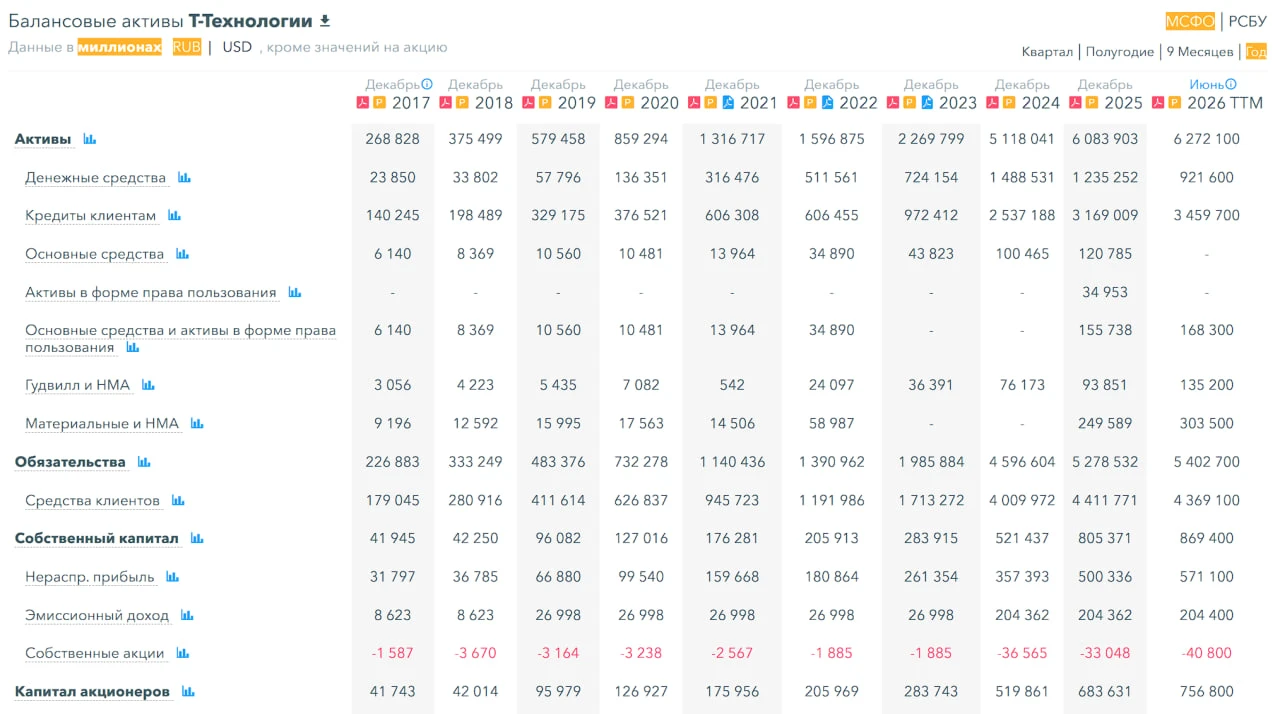Open the Денежные средства row link
This screenshot has height=714, width=1280.
[96, 178]
